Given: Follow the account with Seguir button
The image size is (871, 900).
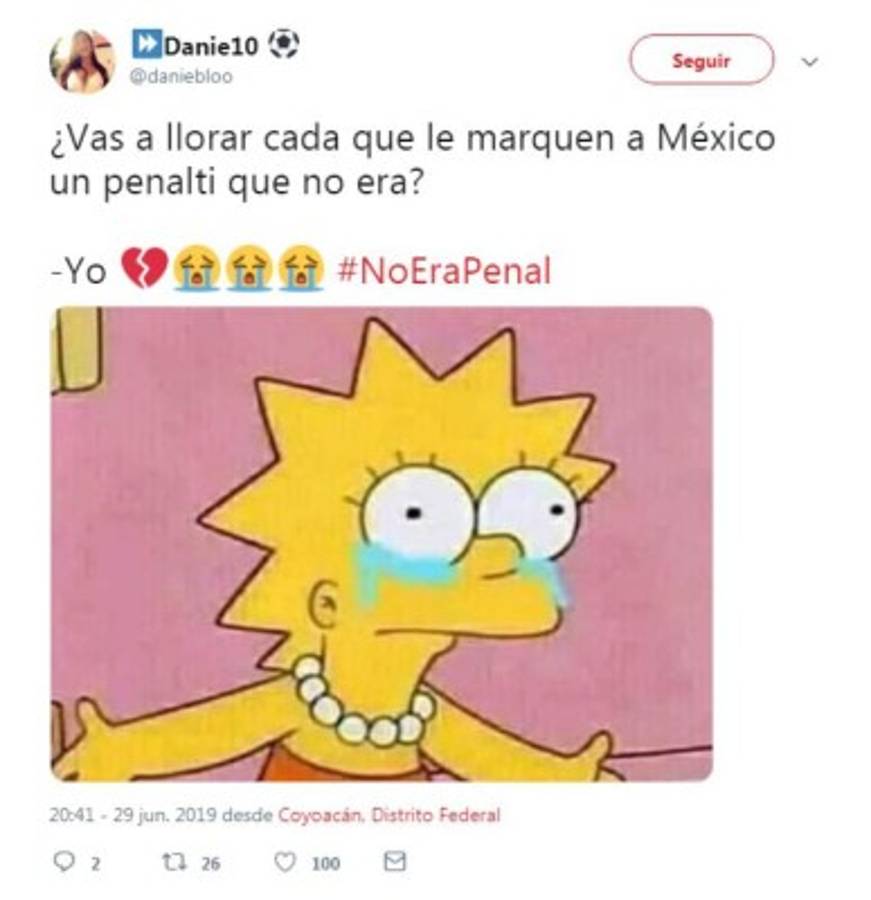Looking at the screenshot, I should [x=702, y=60].
